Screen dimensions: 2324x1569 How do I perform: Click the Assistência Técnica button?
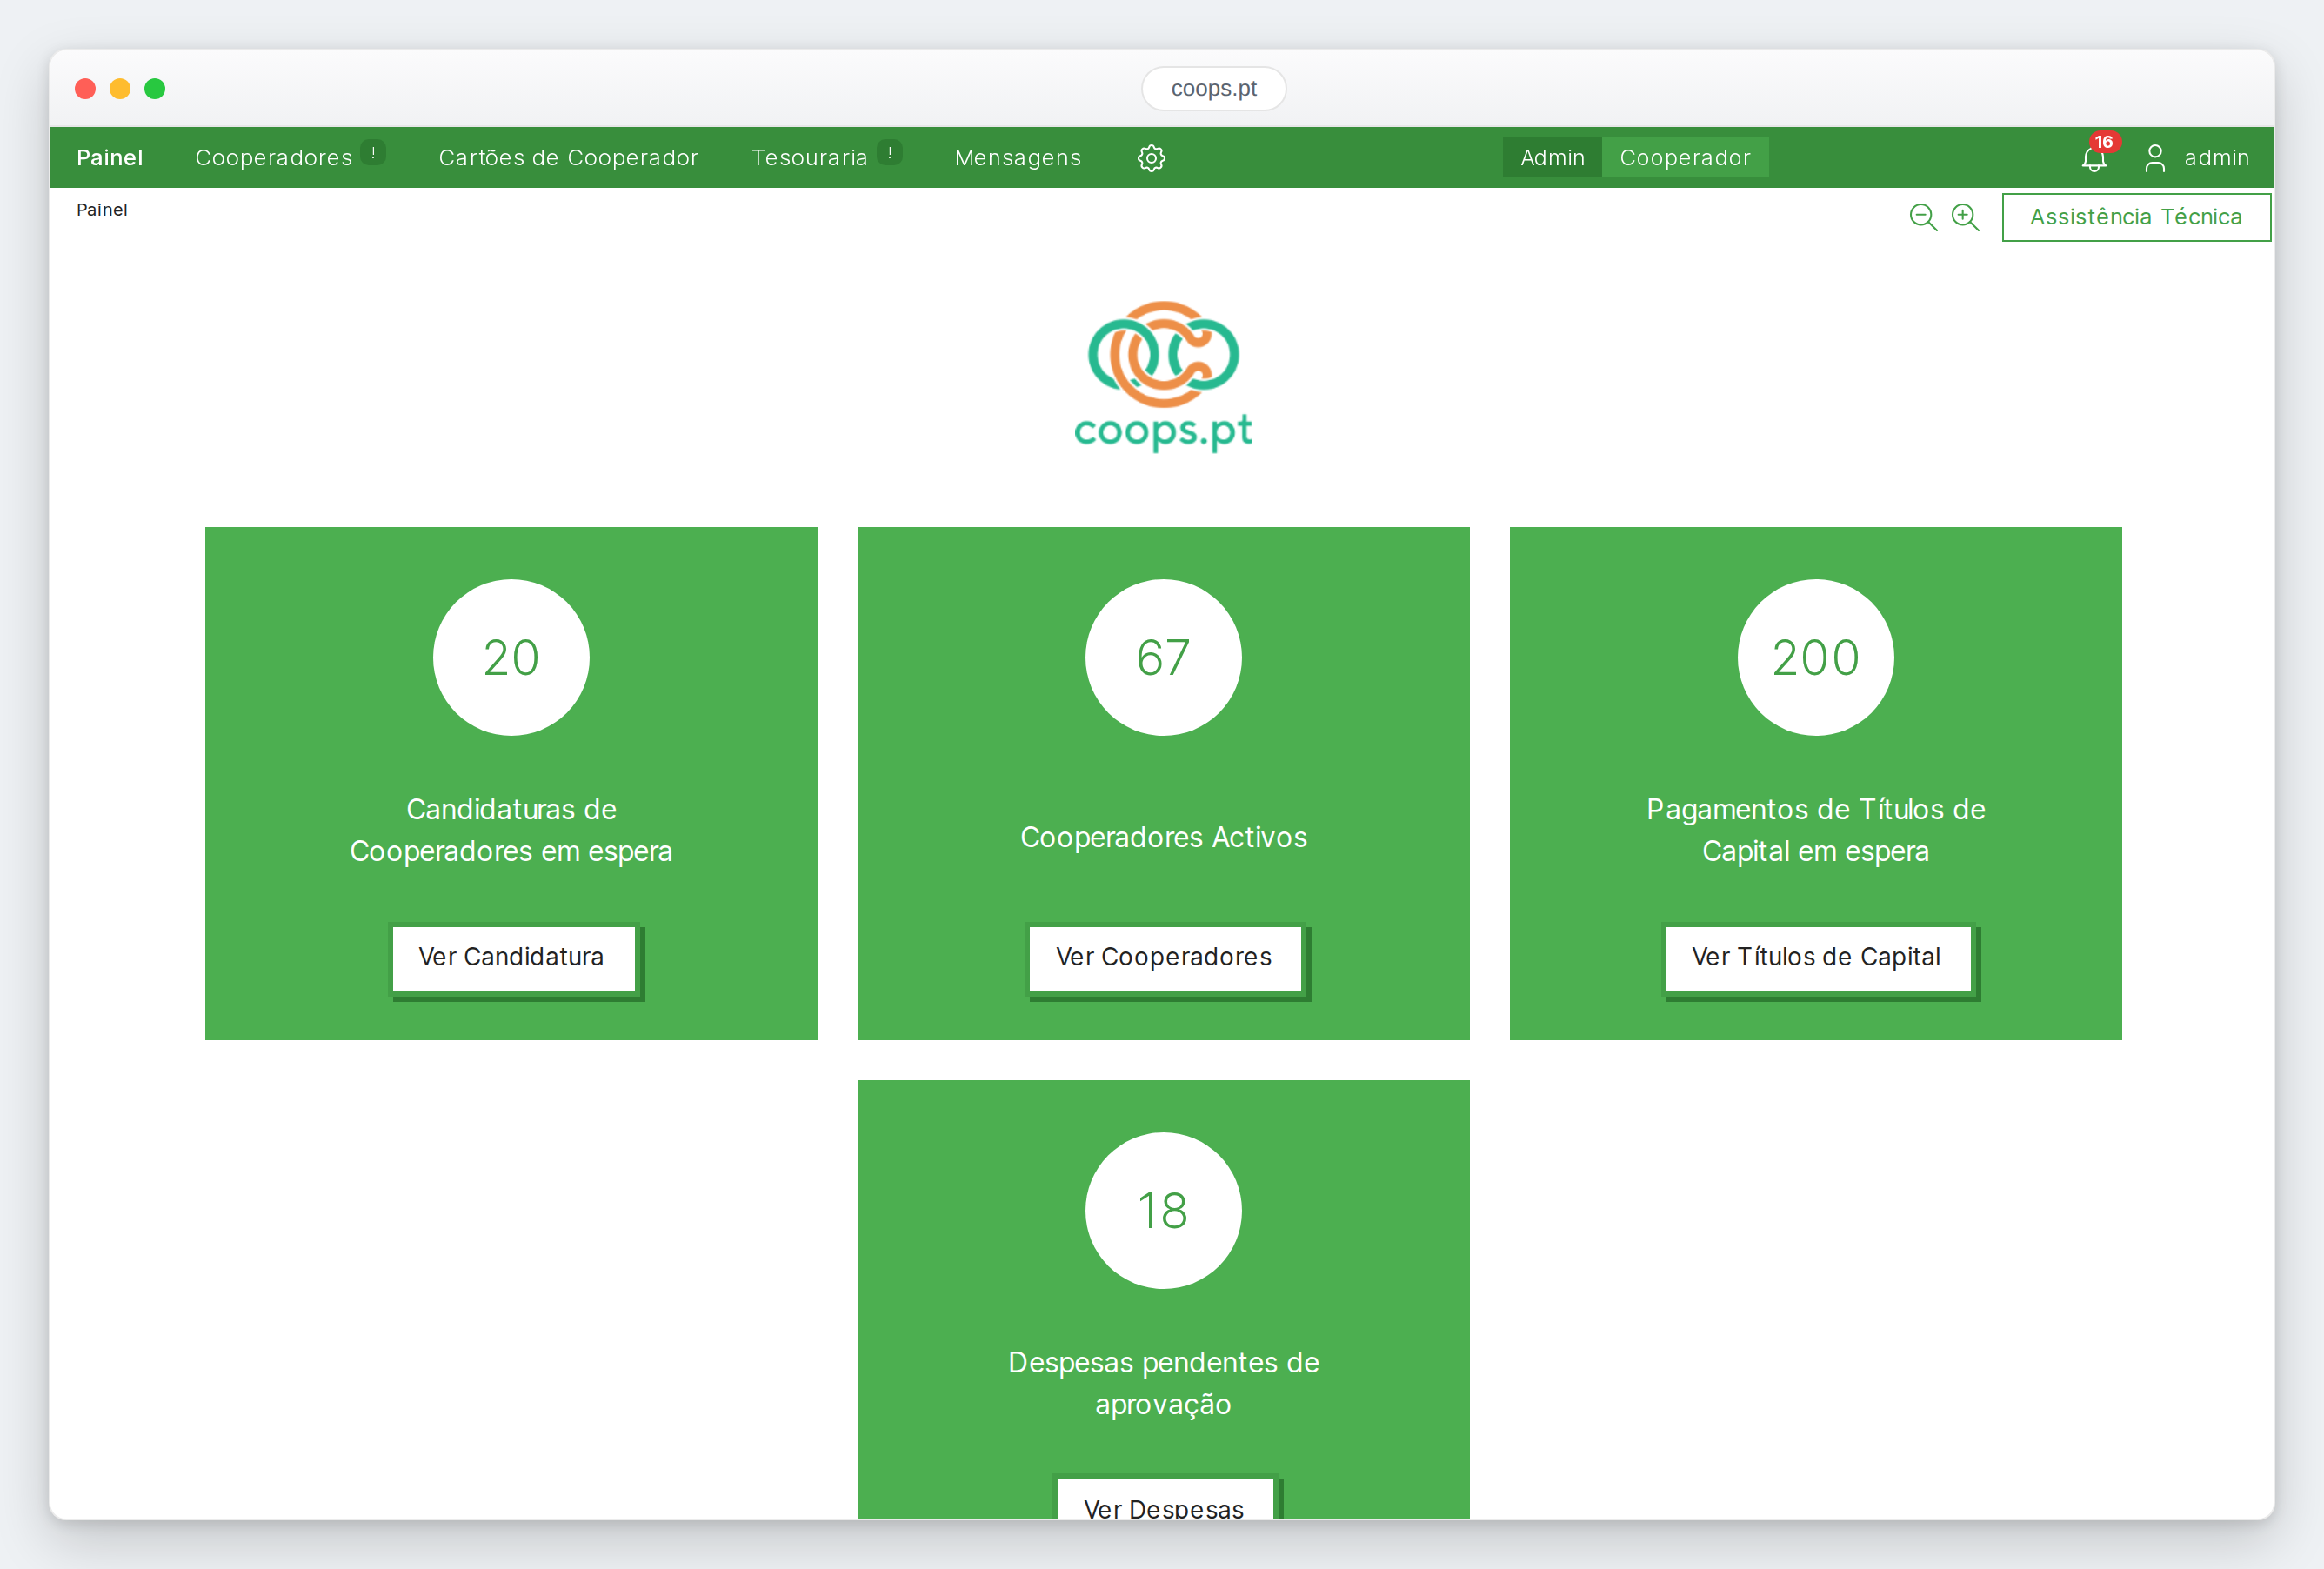point(2136,217)
